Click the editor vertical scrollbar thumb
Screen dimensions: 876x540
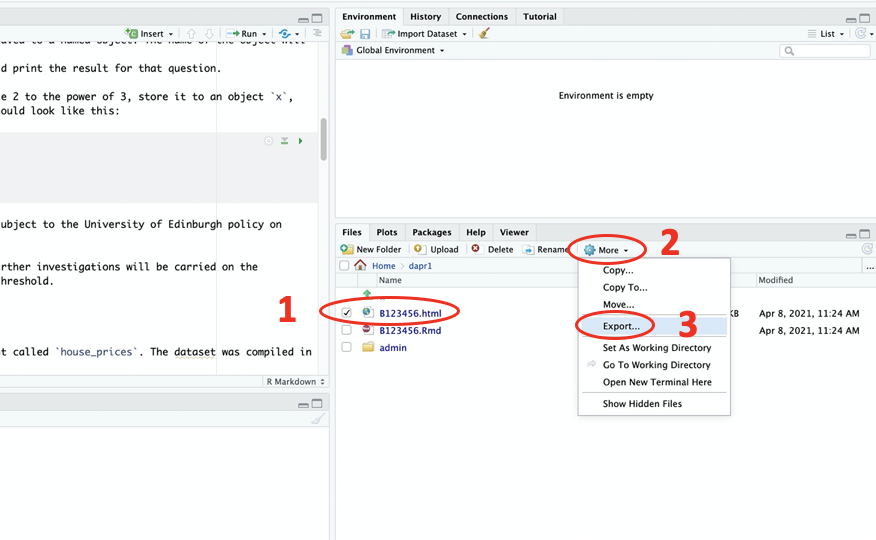pyautogui.click(x=323, y=140)
